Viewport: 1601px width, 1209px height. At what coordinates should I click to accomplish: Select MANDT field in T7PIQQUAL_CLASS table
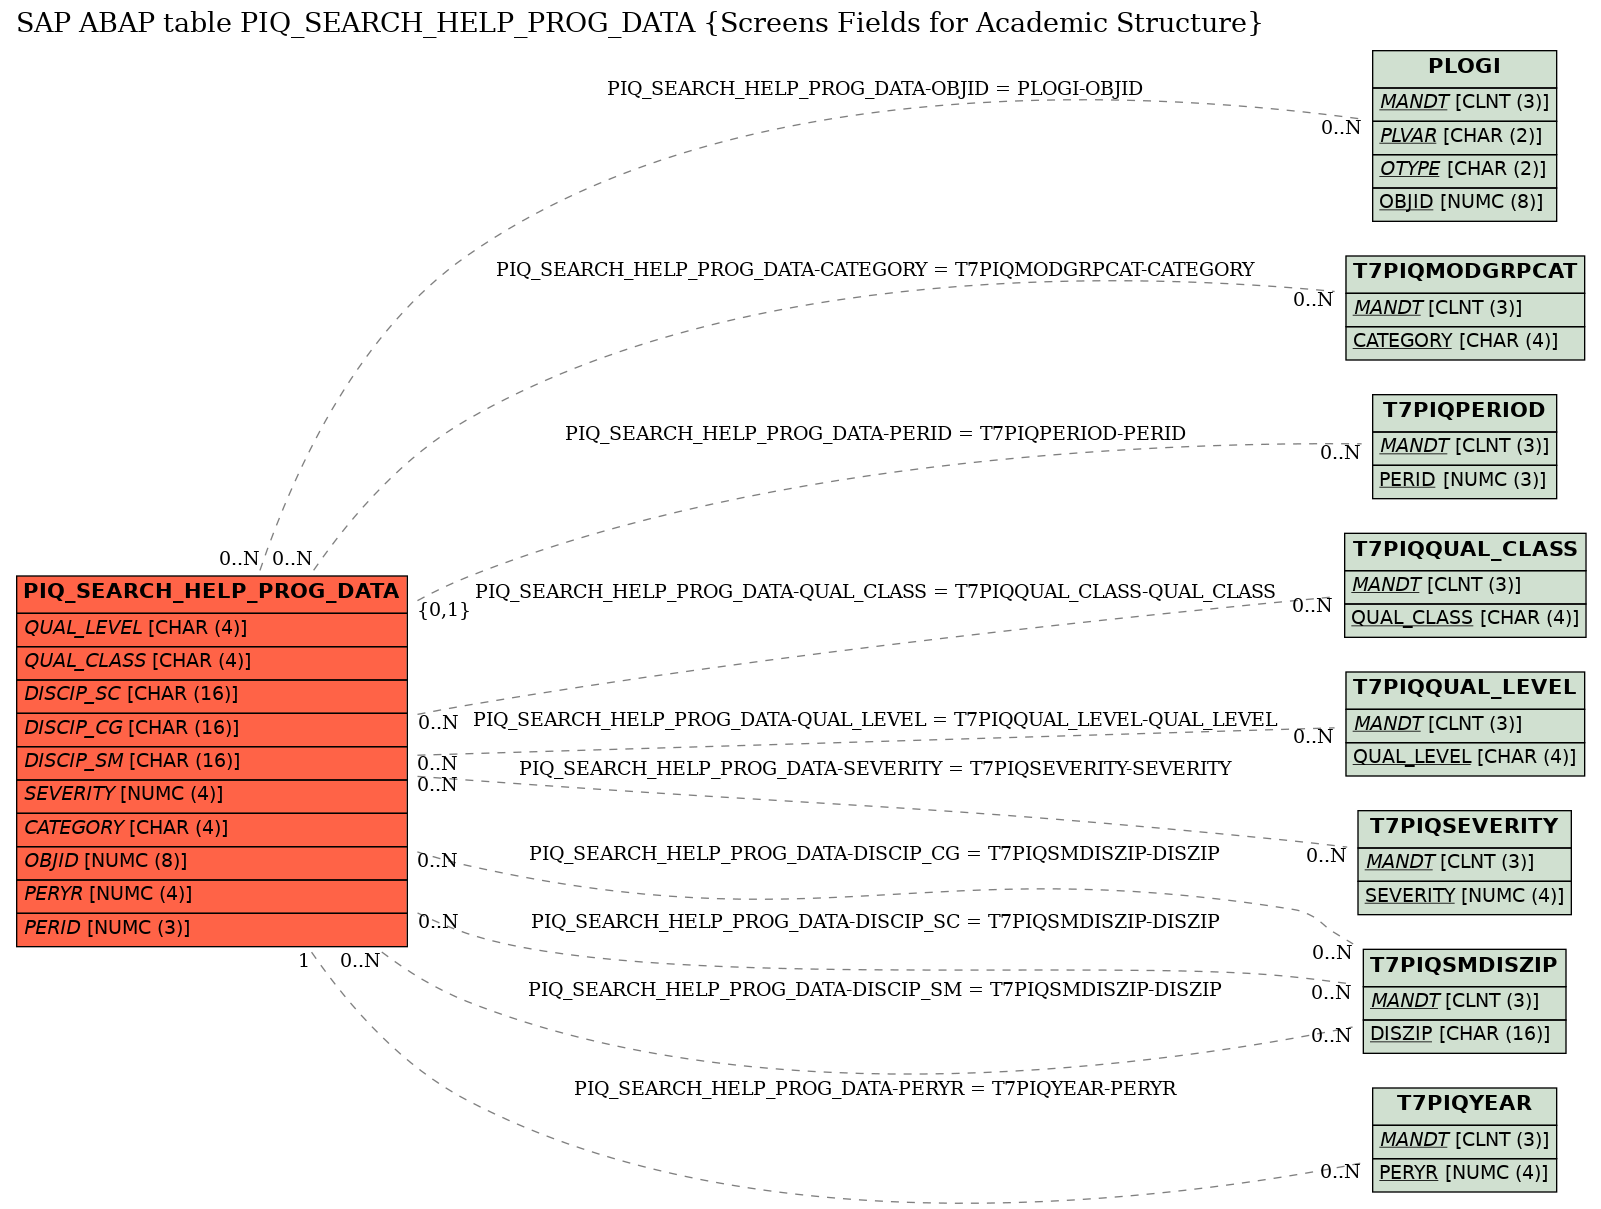[x=1465, y=587]
